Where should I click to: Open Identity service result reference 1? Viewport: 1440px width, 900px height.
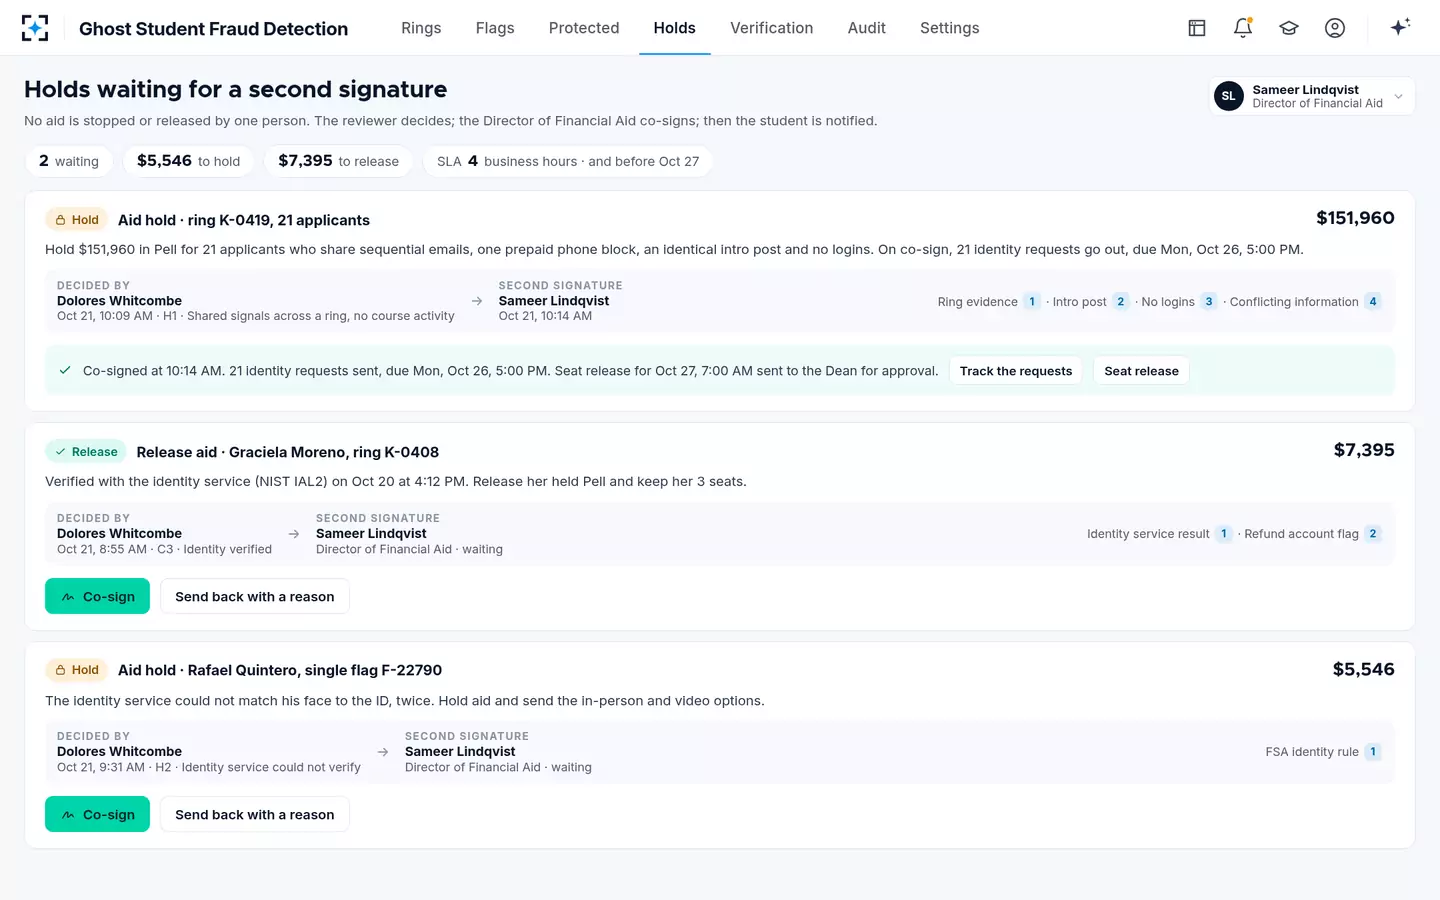[1224, 534]
